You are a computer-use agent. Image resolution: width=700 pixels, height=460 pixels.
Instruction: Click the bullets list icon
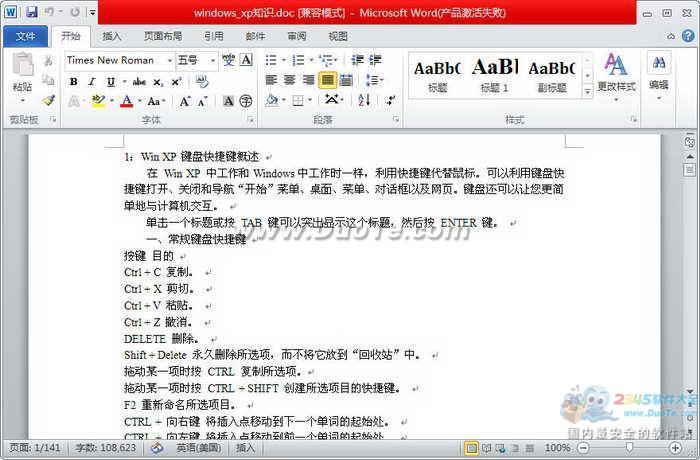pos(271,60)
